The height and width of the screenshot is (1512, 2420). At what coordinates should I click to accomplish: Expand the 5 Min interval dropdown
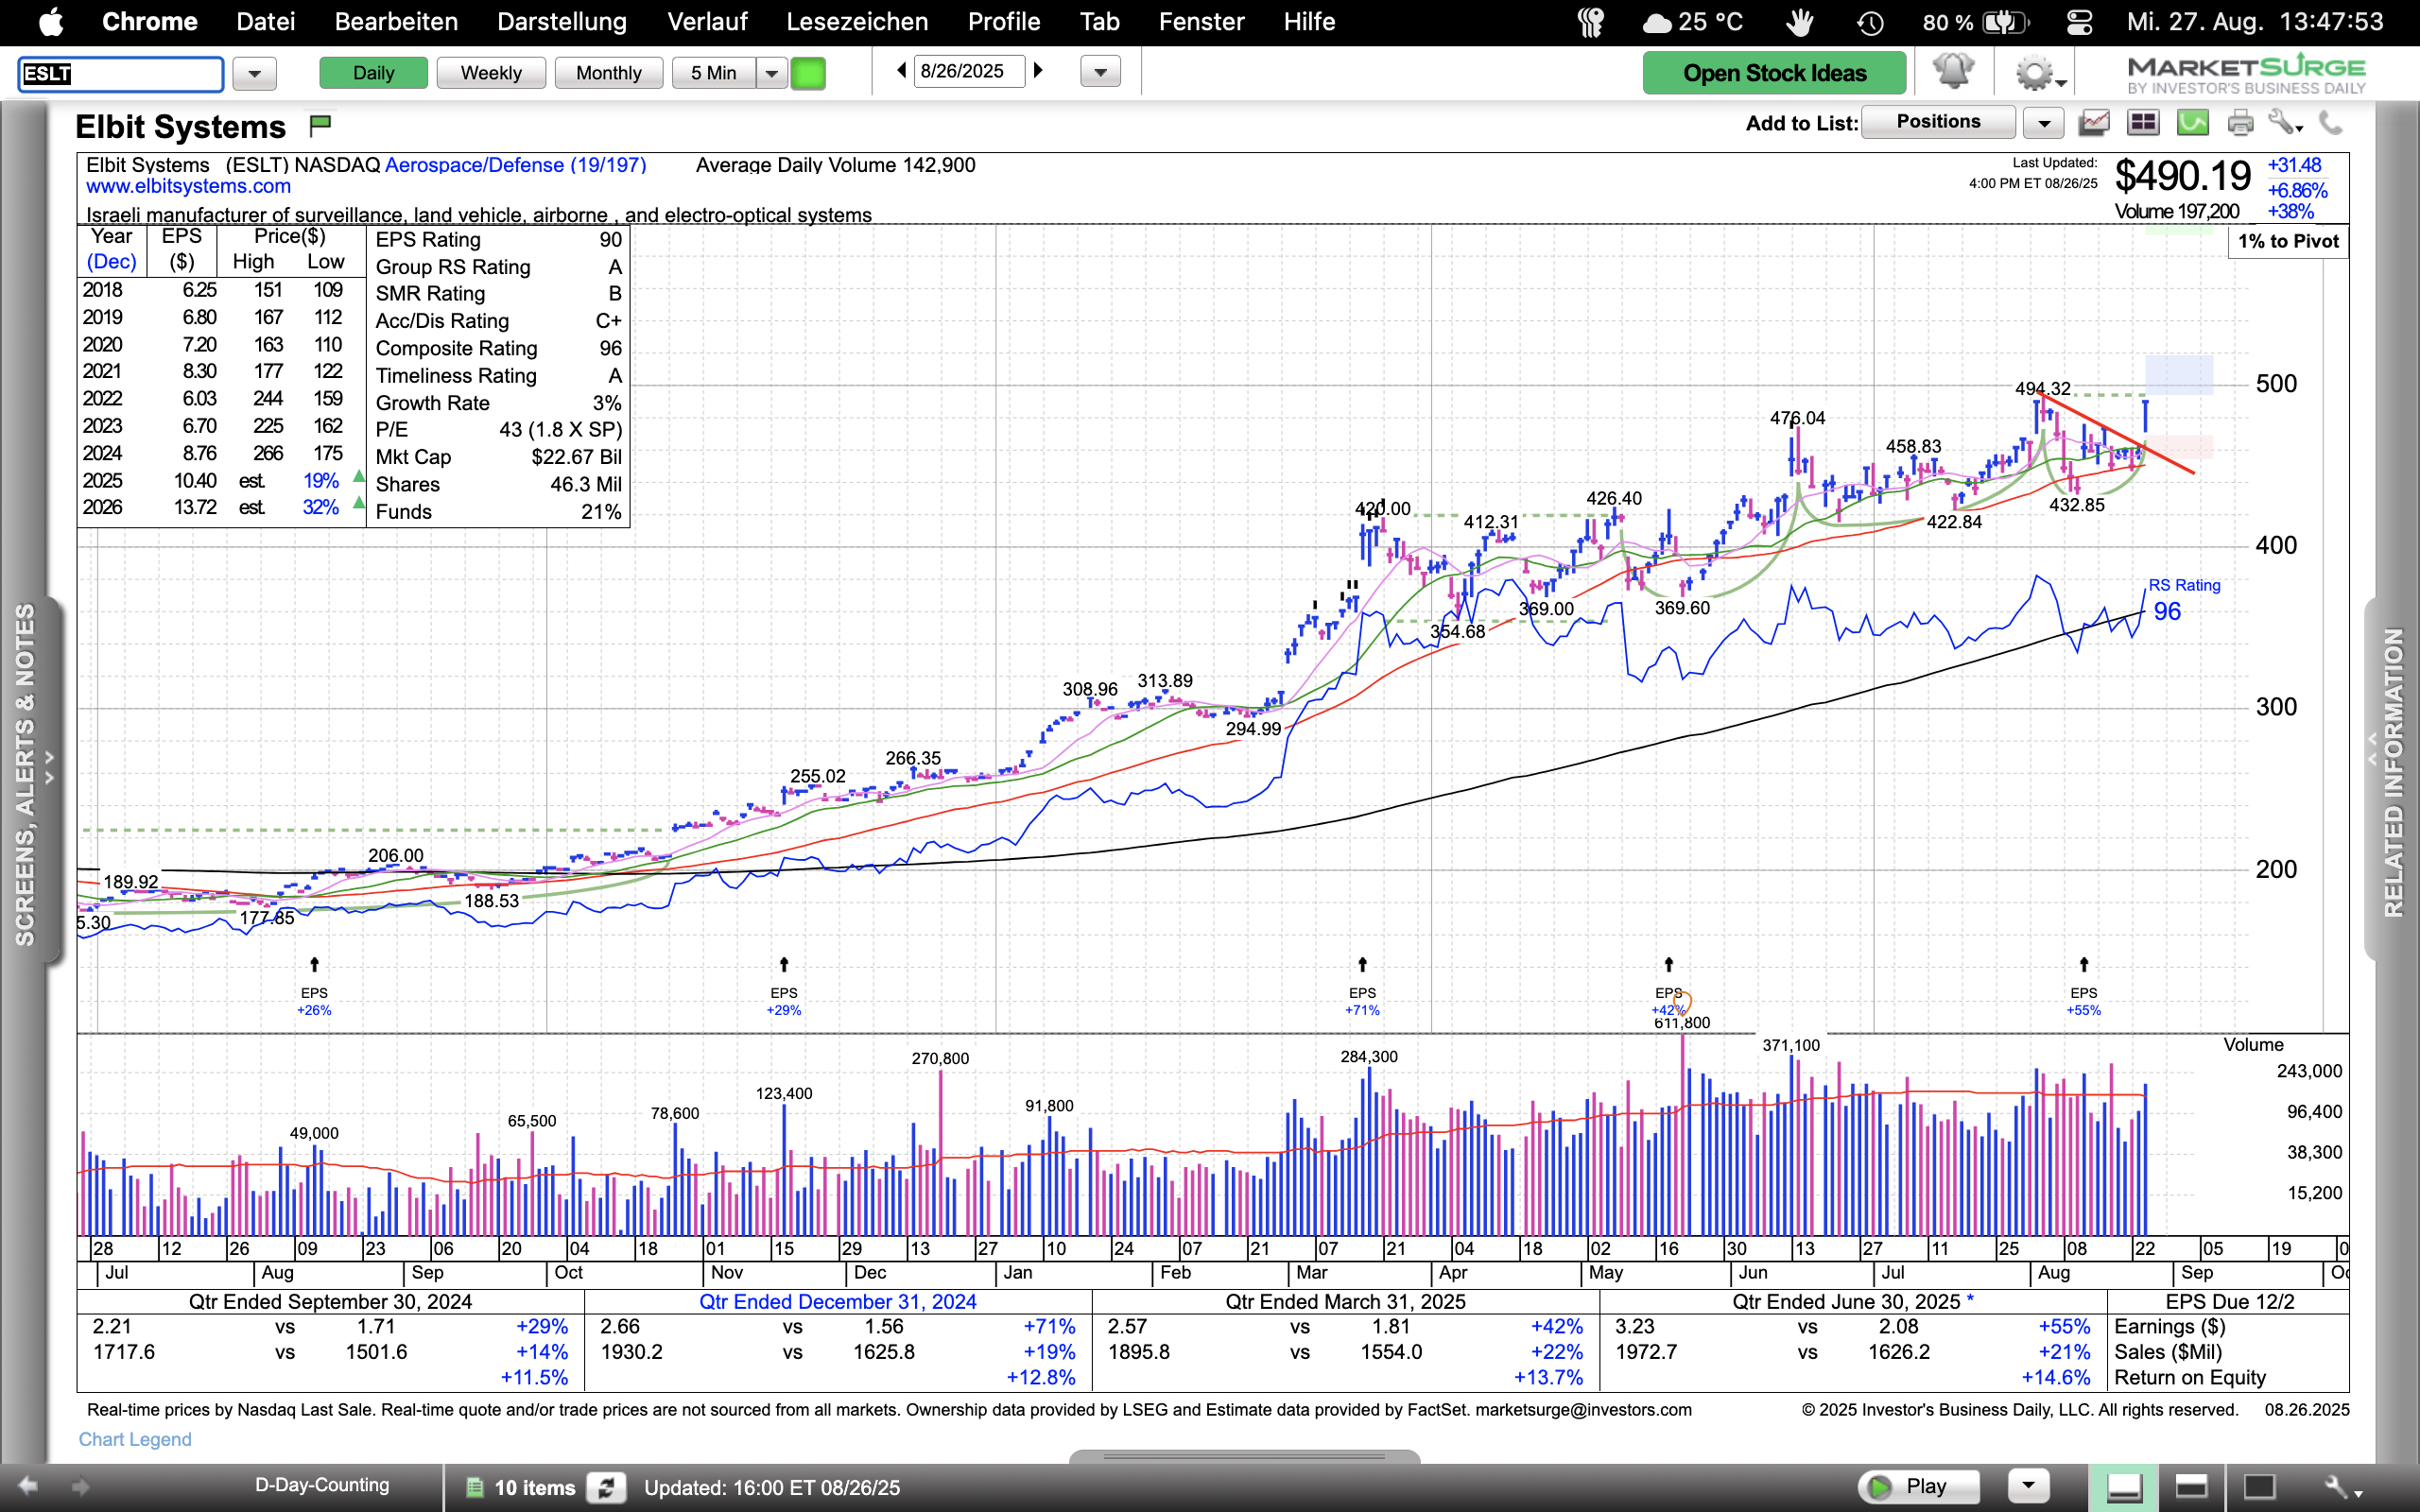coord(771,73)
